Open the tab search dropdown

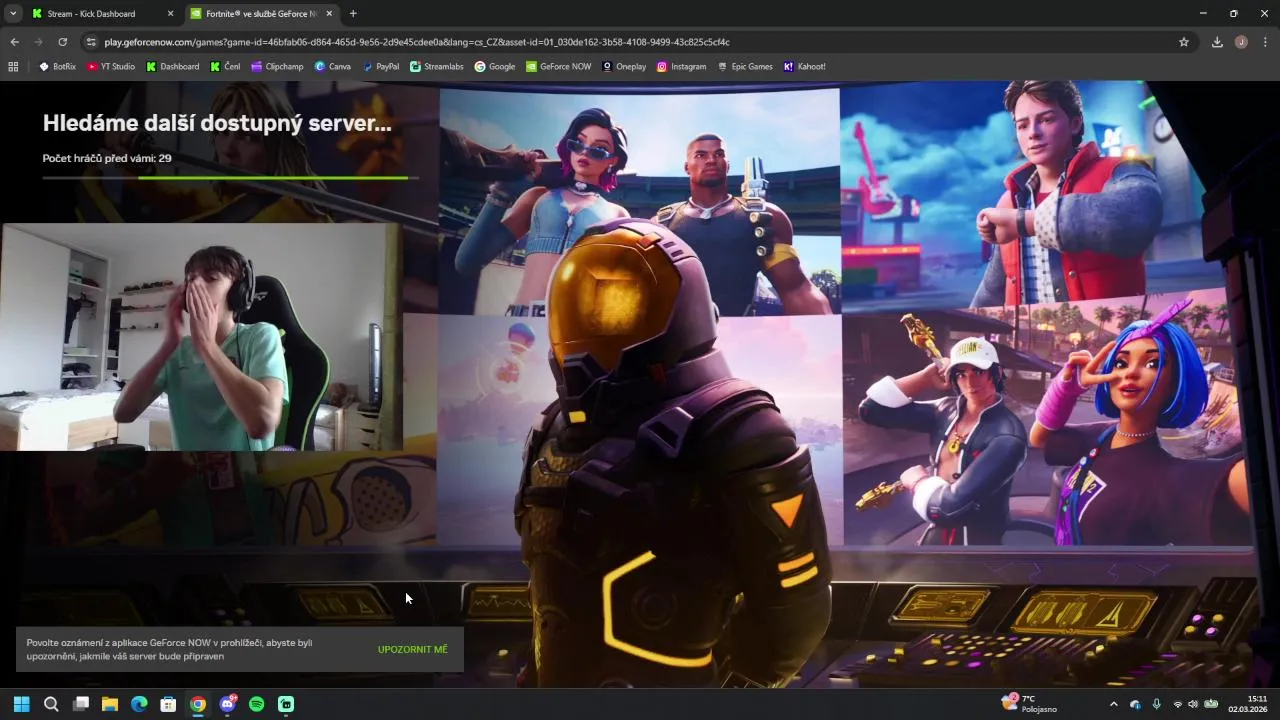tap(13, 14)
